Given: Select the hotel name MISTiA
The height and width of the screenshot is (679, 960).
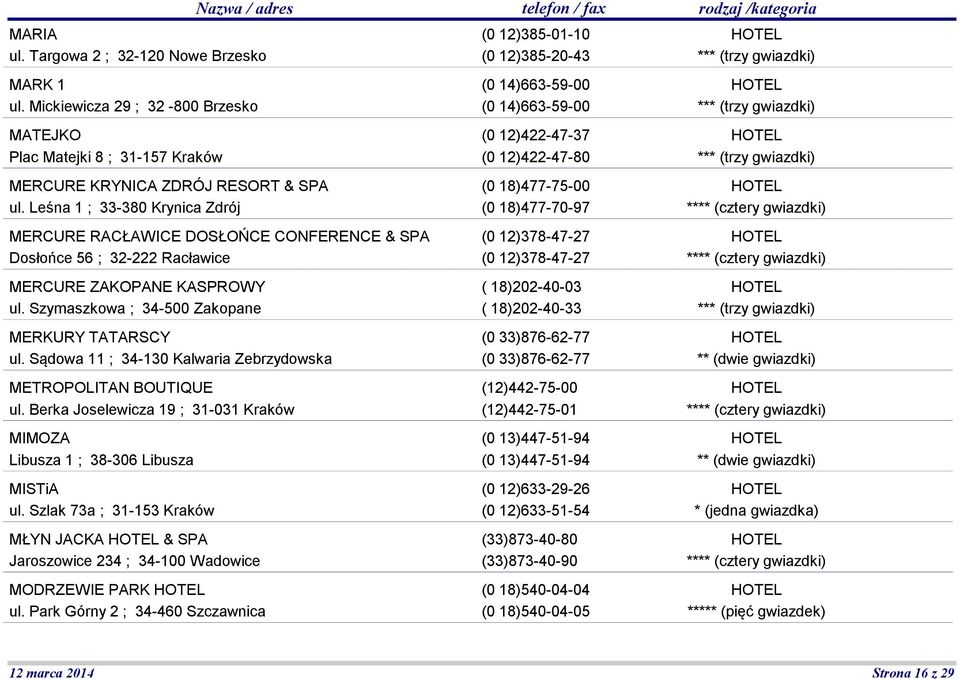Looking at the screenshot, I should pyautogui.click(x=34, y=489).
